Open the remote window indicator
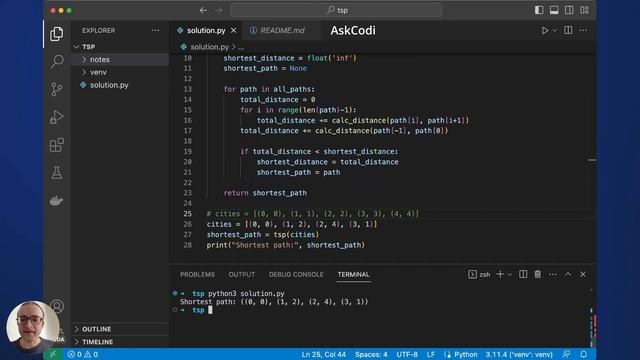 pos(52,354)
